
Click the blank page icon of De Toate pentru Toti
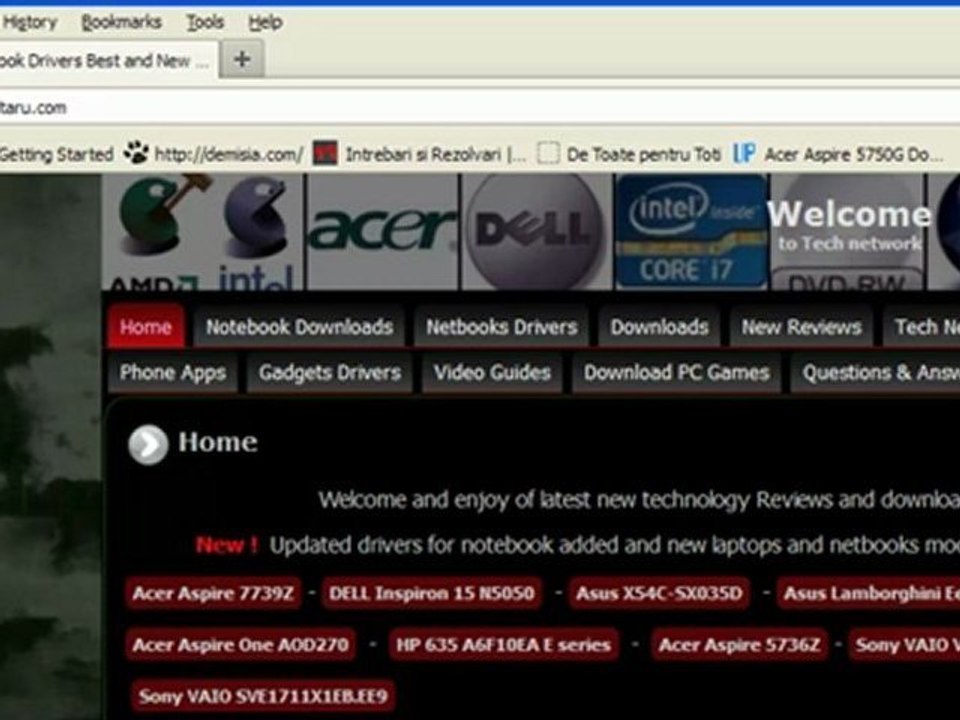click(x=549, y=153)
